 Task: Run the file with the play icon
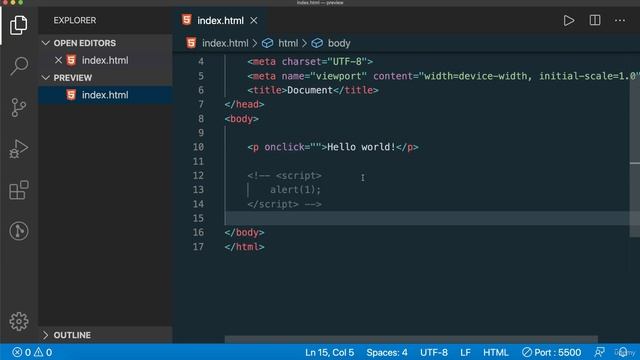(x=569, y=20)
